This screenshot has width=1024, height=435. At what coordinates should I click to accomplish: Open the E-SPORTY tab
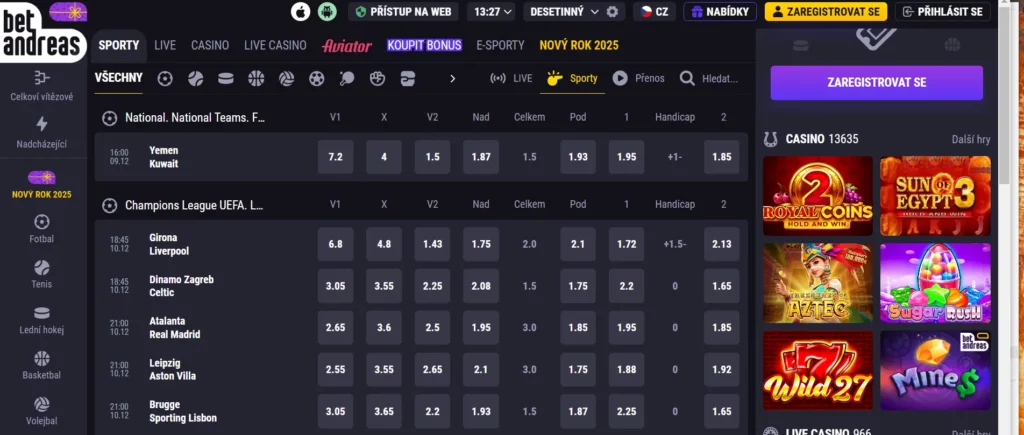[x=500, y=45]
